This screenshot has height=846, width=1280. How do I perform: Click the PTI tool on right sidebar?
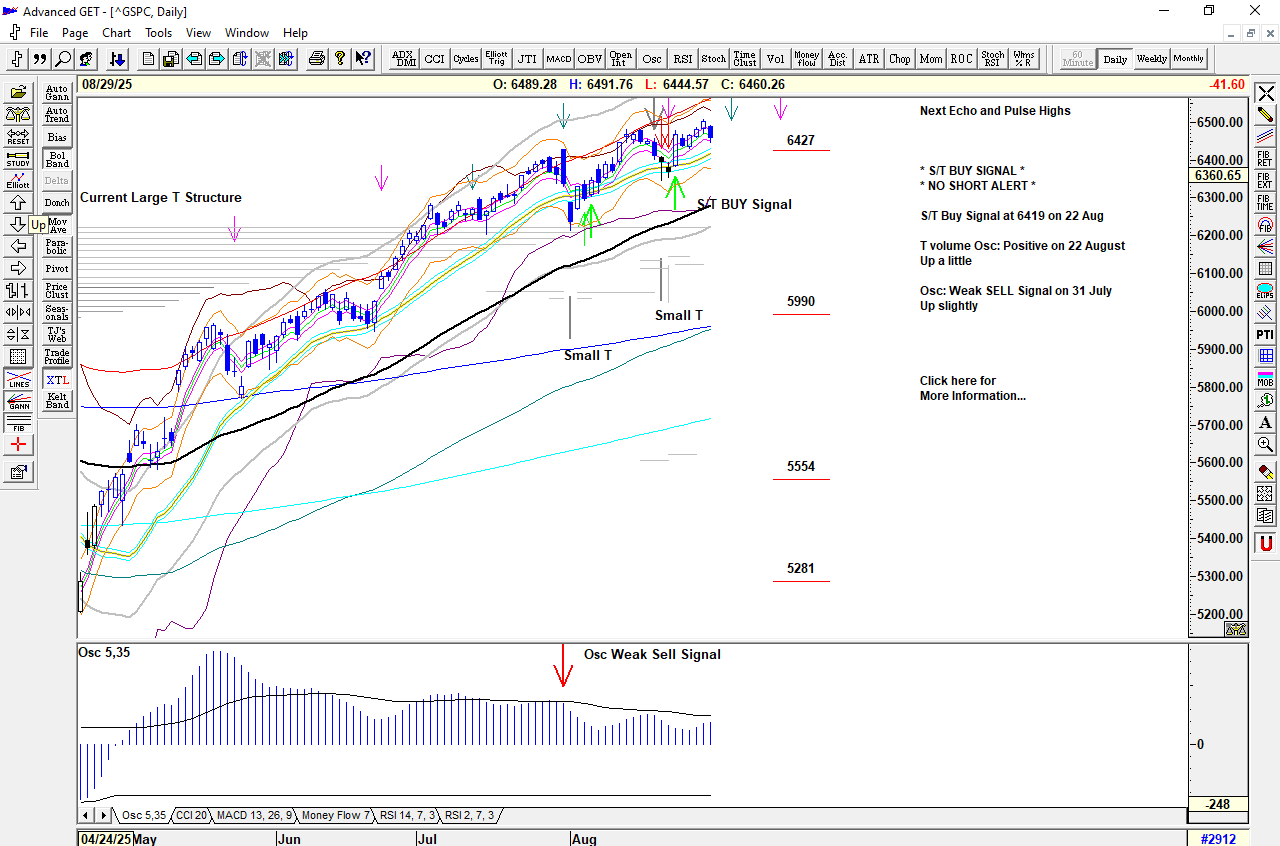click(x=1265, y=334)
